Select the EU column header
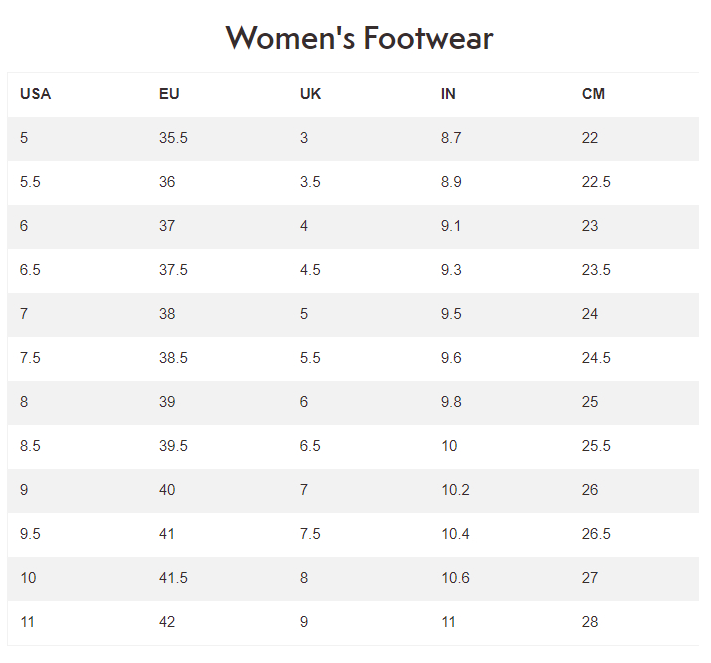 click(169, 94)
